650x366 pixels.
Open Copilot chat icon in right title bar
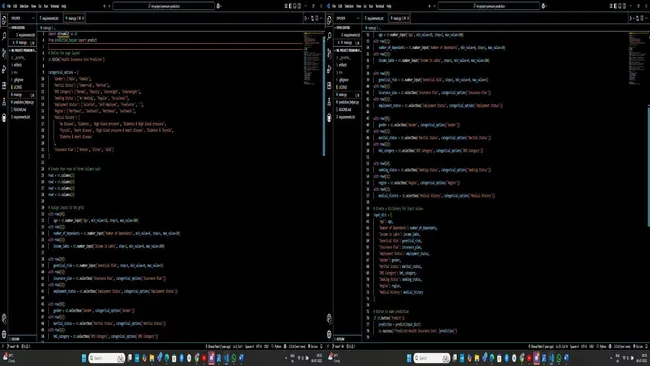click(x=543, y=6)
